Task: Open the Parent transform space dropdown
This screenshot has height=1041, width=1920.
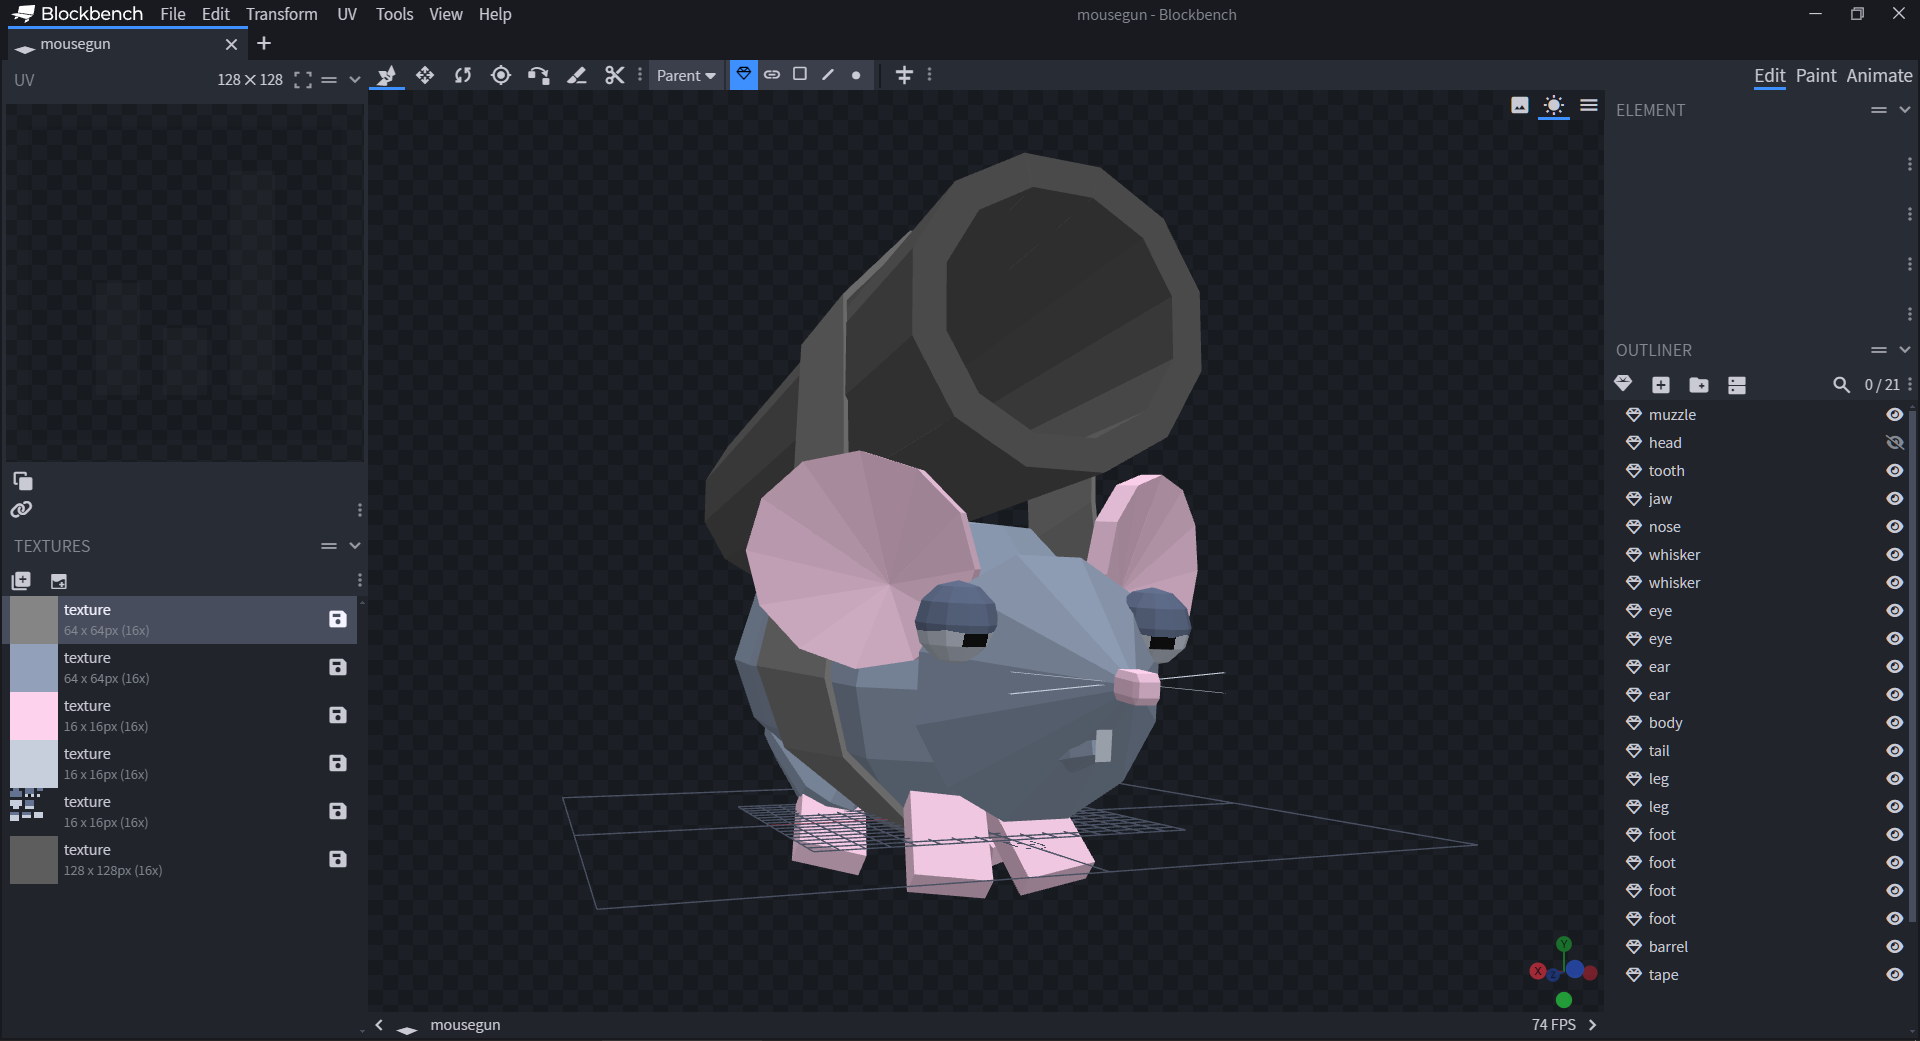Action: pos(686,76)
